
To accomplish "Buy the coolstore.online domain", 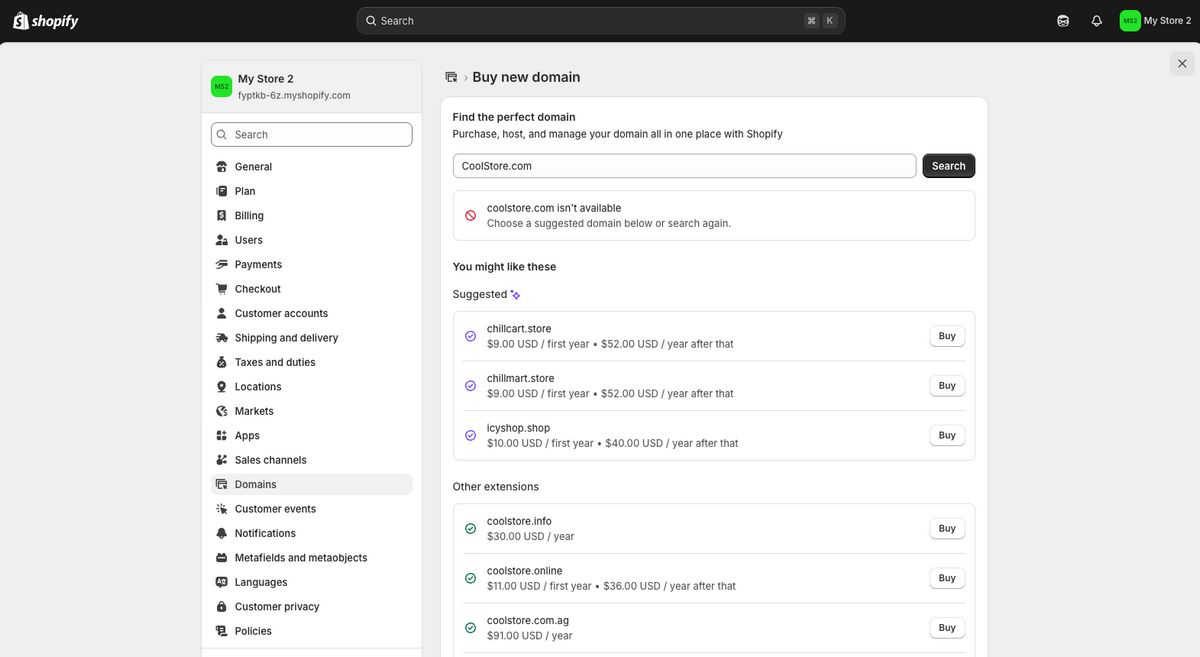I will point(947,578).
